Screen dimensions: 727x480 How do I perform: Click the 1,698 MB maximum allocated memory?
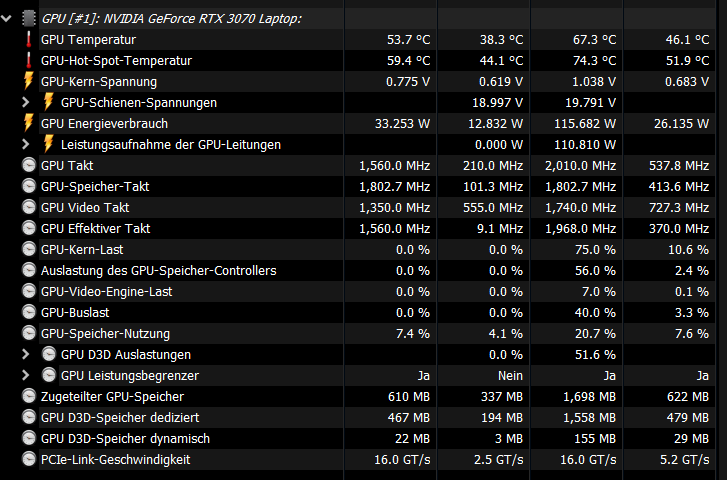(590, 397)
